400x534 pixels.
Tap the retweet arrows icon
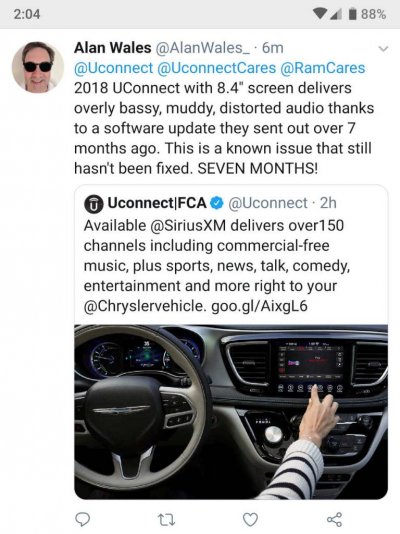click(x=167, y=520)
